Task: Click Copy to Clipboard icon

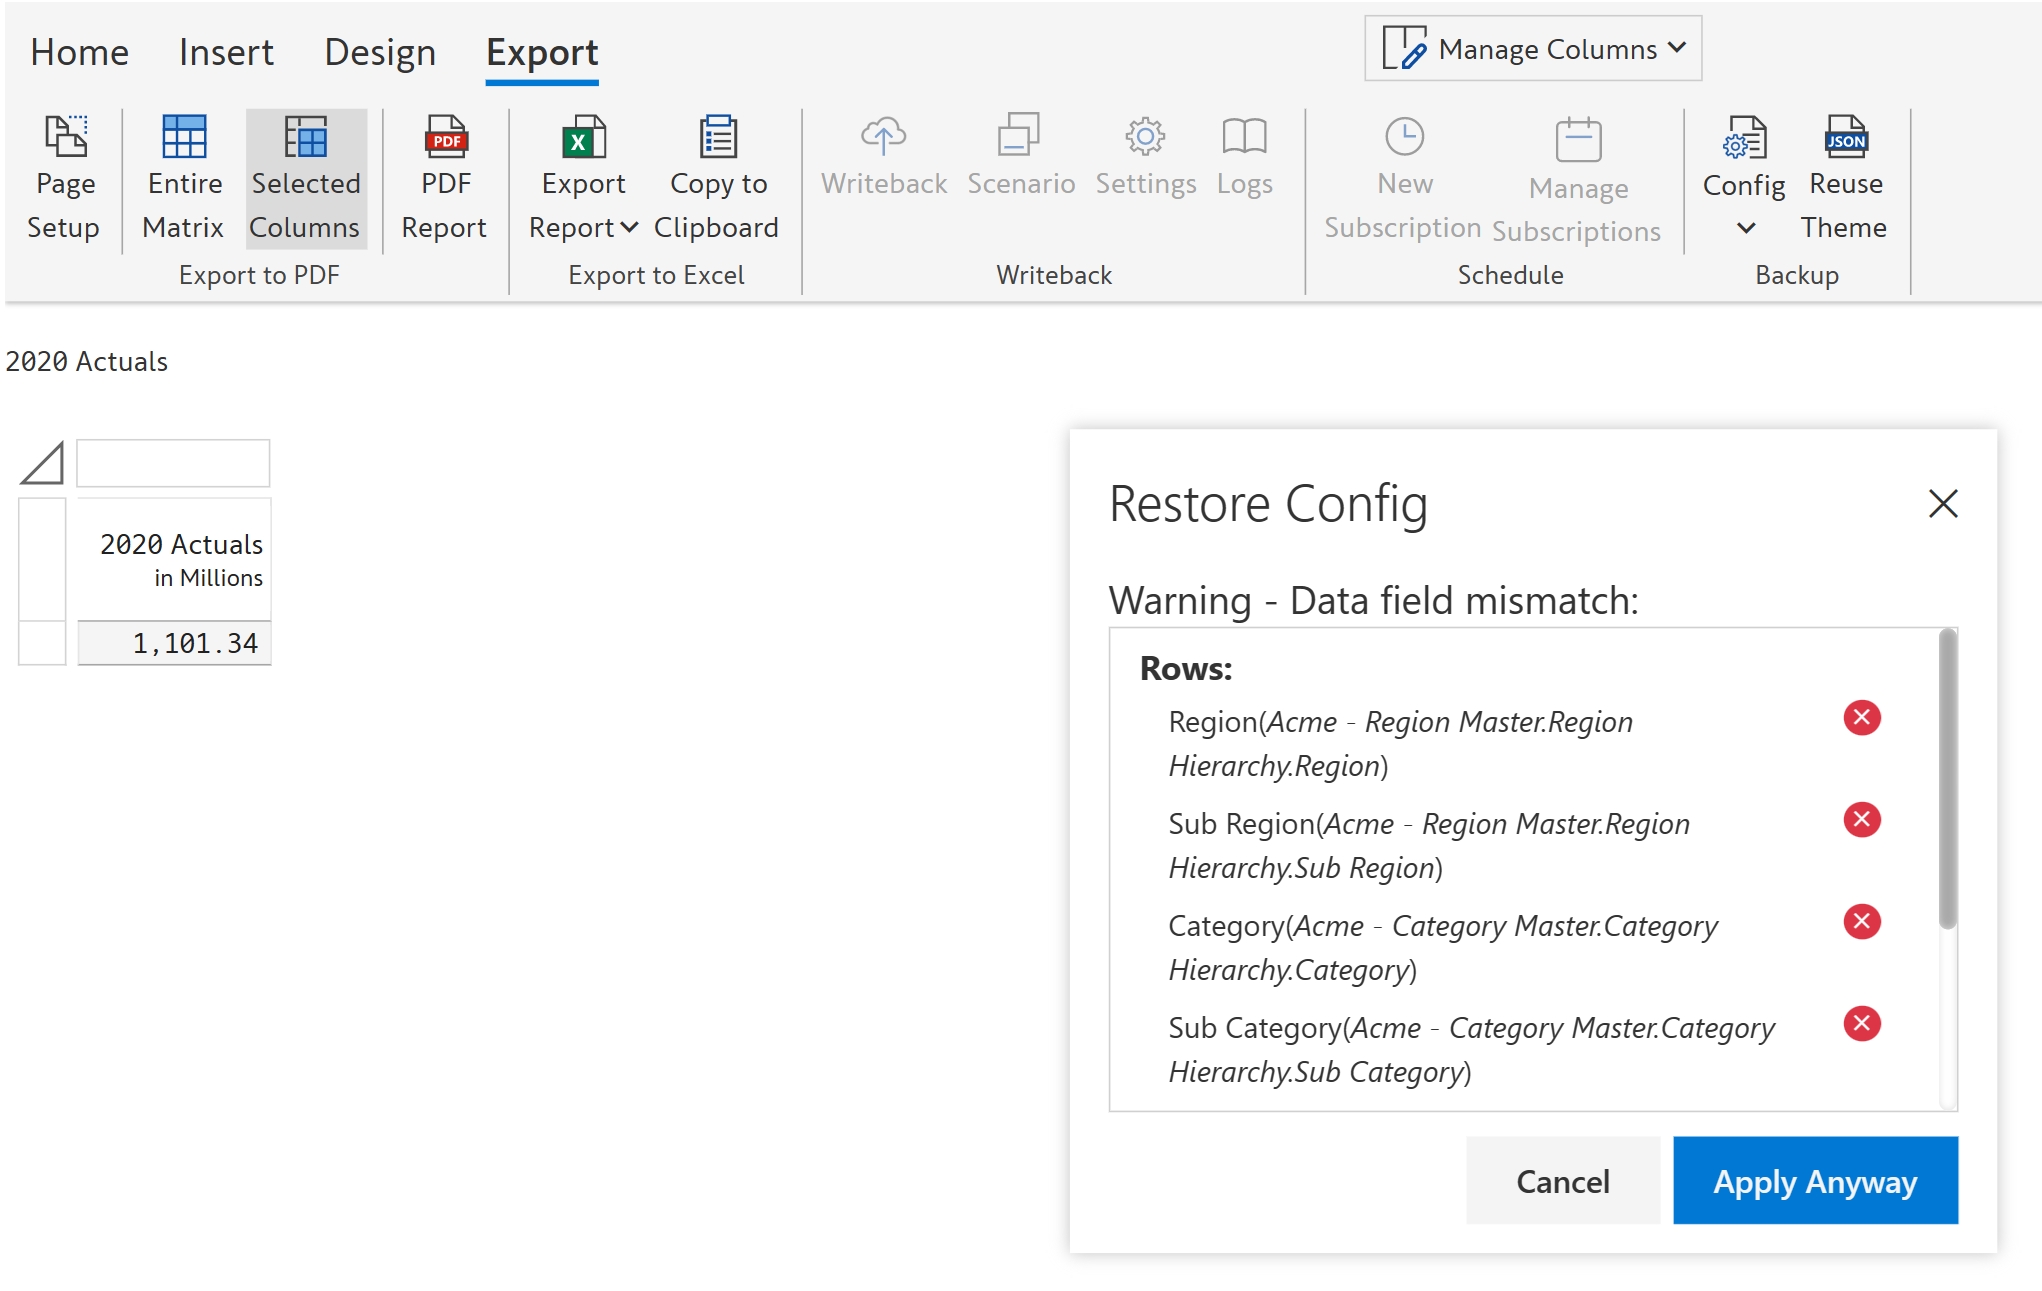Action: tap(717, 138)
